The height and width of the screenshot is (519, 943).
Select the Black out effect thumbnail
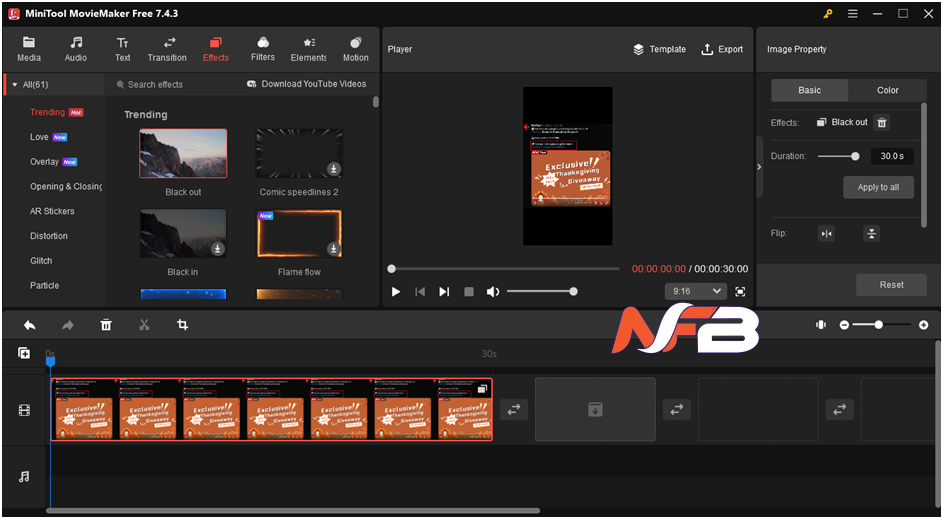(183, 153)
